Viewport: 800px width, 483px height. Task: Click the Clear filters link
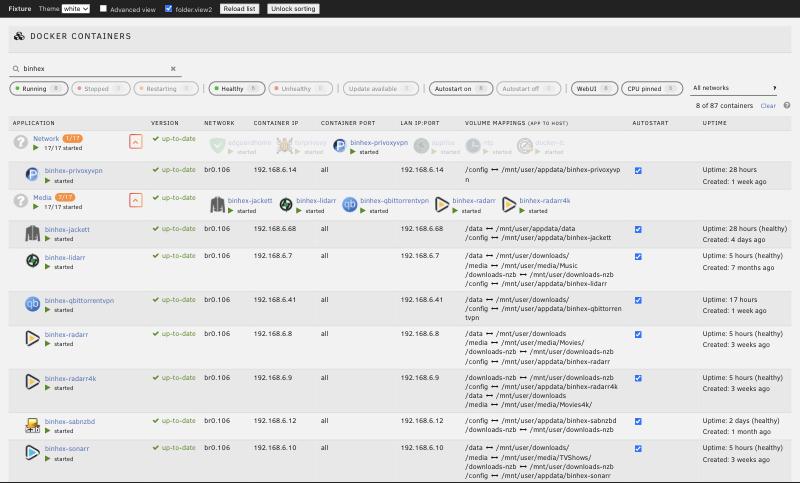coord(768,106)
